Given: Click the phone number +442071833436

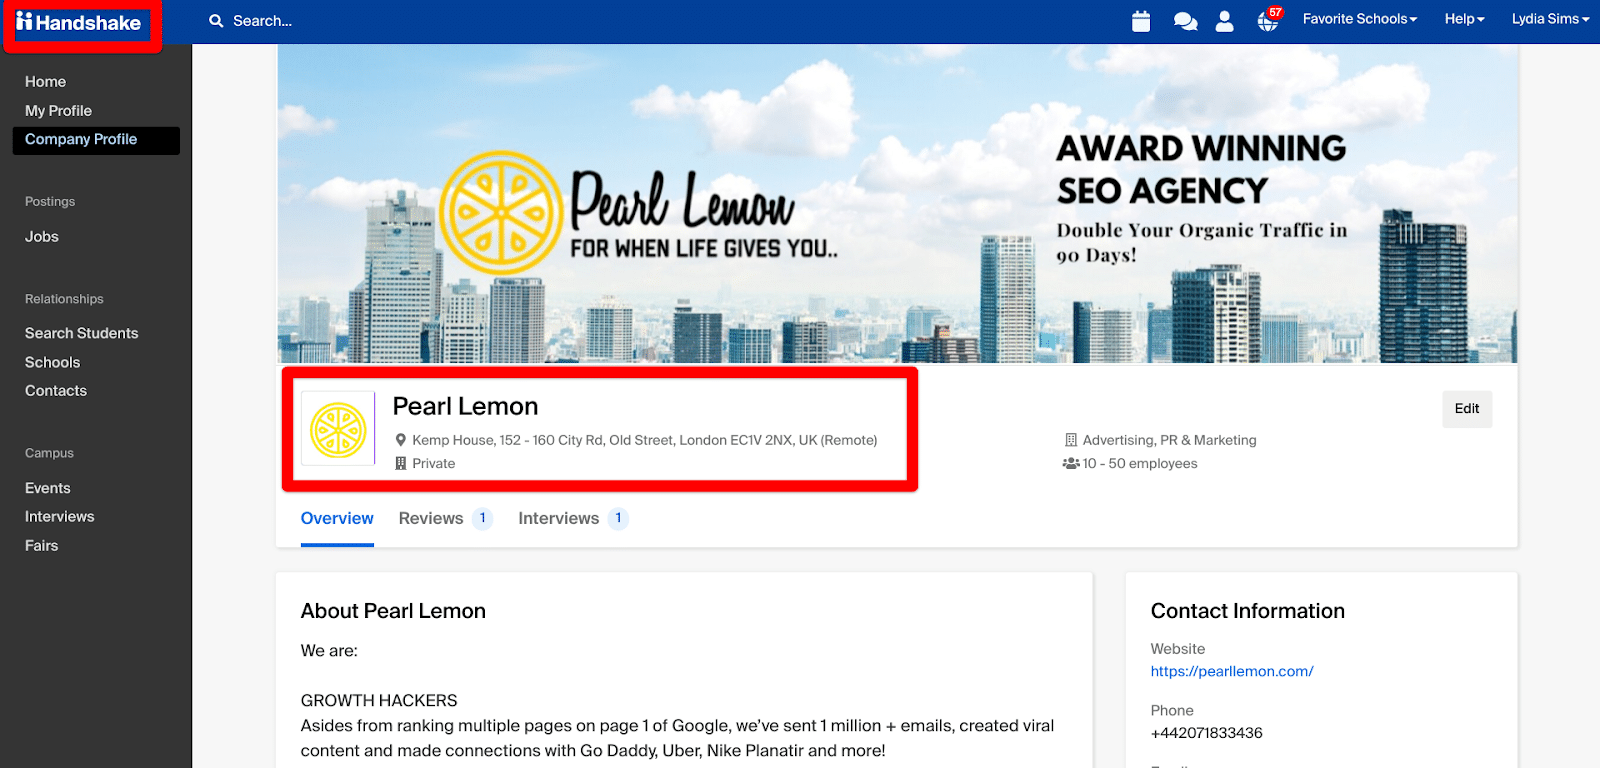Looking at the screenshot, I should point(1207,733).
